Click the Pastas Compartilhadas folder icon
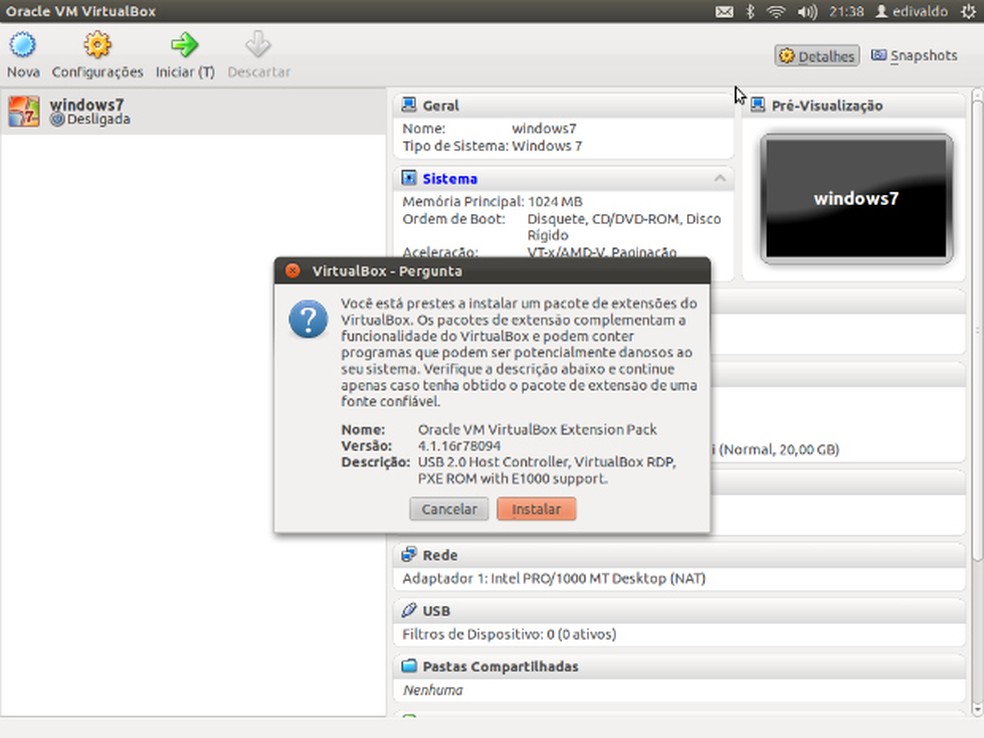 click(409, 666)
